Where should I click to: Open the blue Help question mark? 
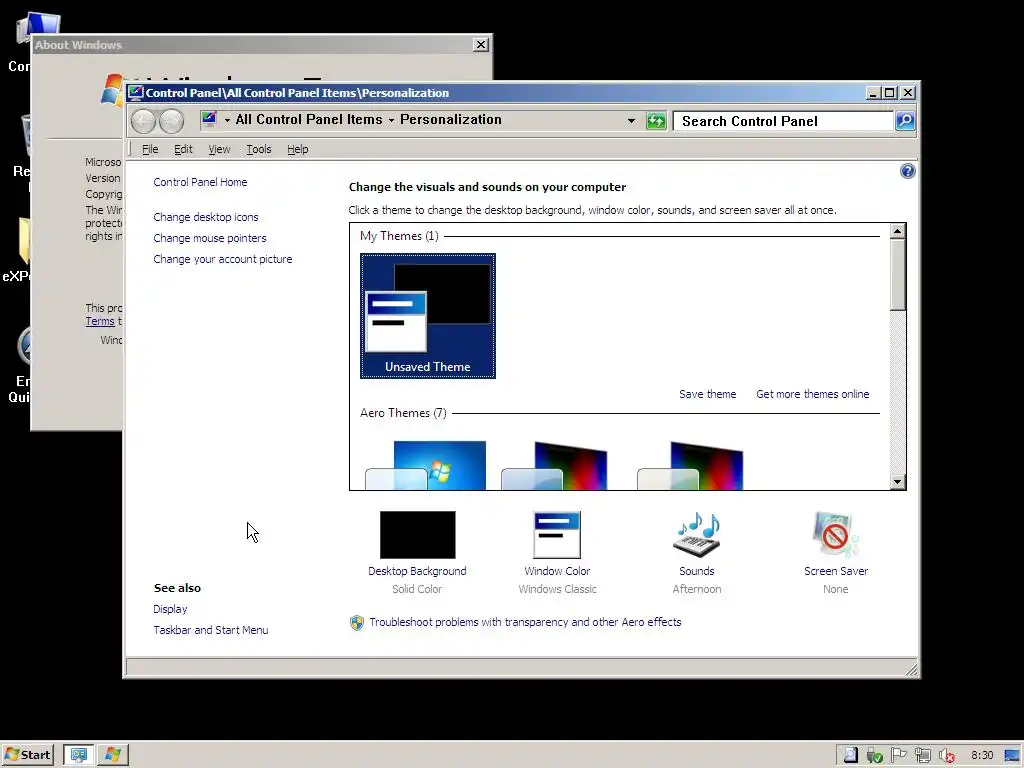tap(907, 171)
